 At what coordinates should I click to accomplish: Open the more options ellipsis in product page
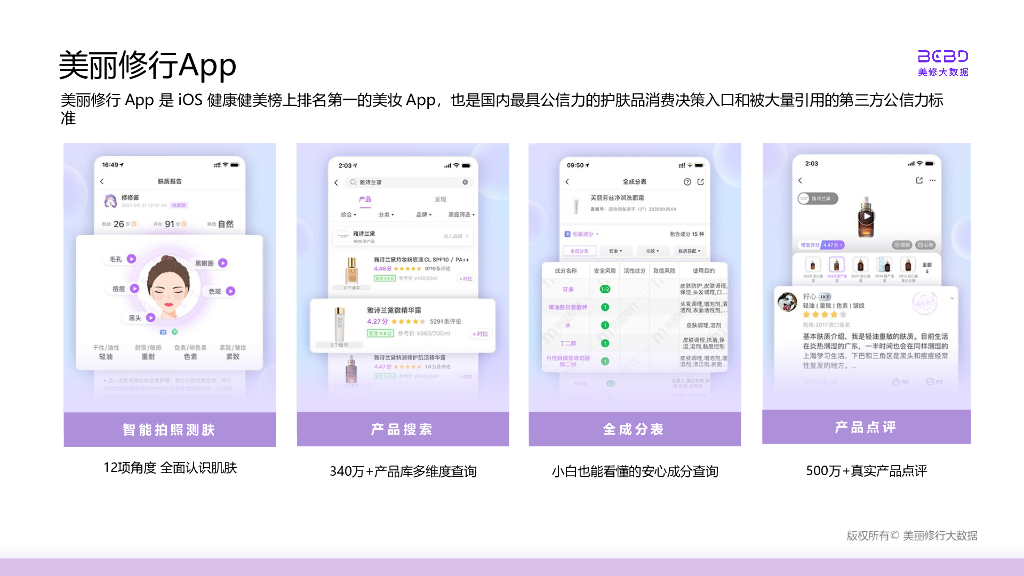click(x=932, y=180)
